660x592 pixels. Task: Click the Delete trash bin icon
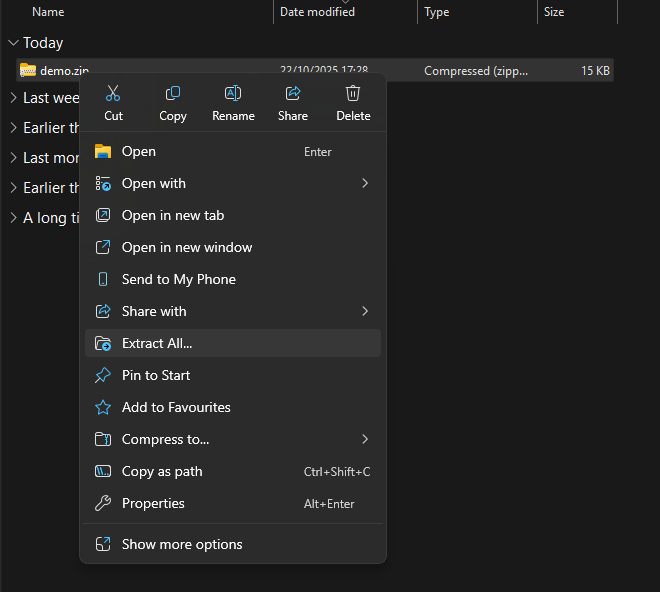pyautogui.click(x=353, y=94)
